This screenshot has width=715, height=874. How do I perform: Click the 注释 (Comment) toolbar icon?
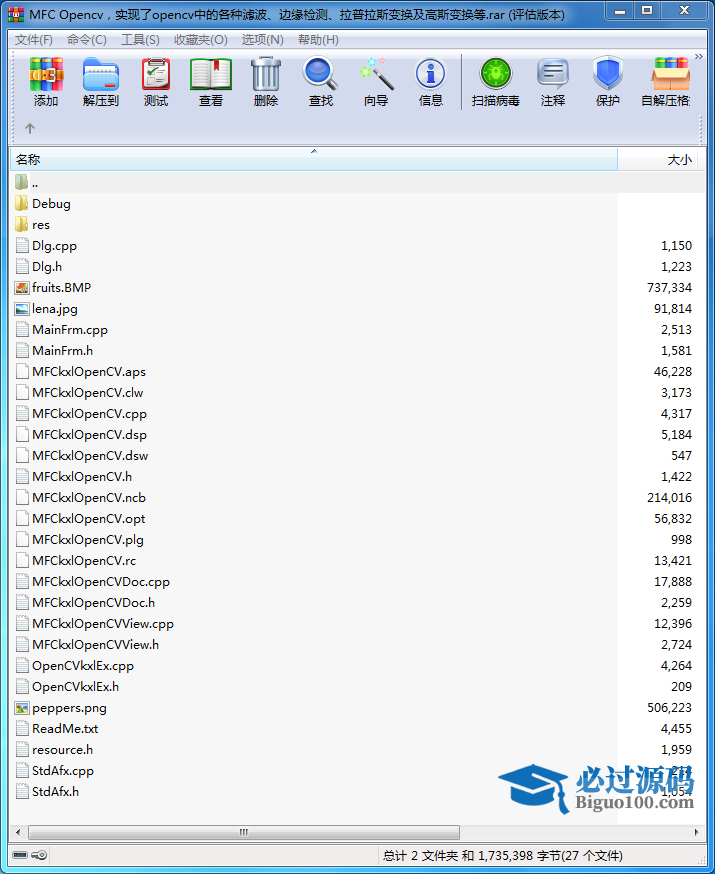552,74
